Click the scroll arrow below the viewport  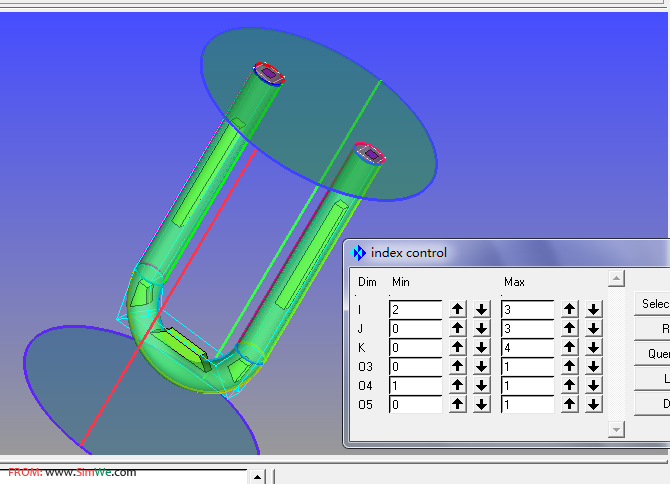point(256,477)
